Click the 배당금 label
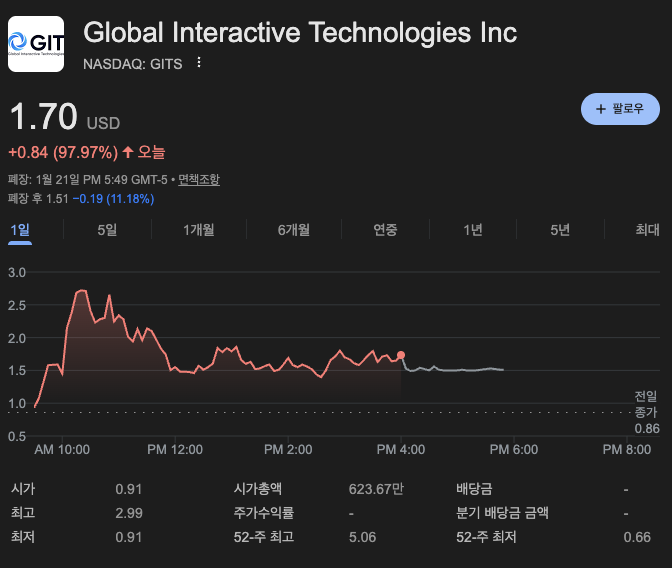672x568 pixels. [x=474, y=489]
